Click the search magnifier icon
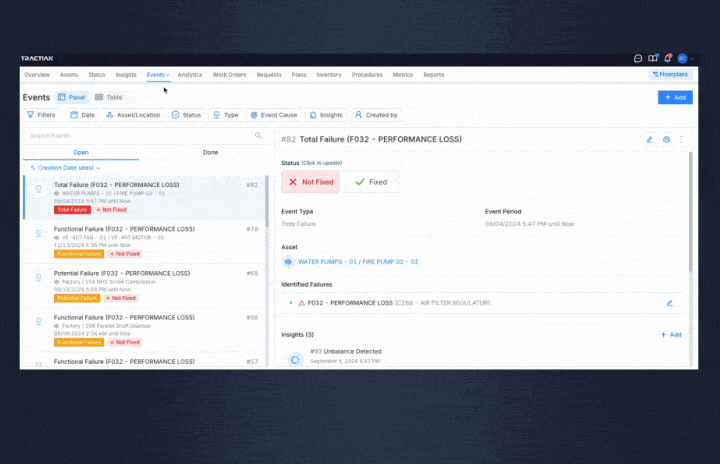The width and height of the screenshot is (720, 464). (258, 135)
